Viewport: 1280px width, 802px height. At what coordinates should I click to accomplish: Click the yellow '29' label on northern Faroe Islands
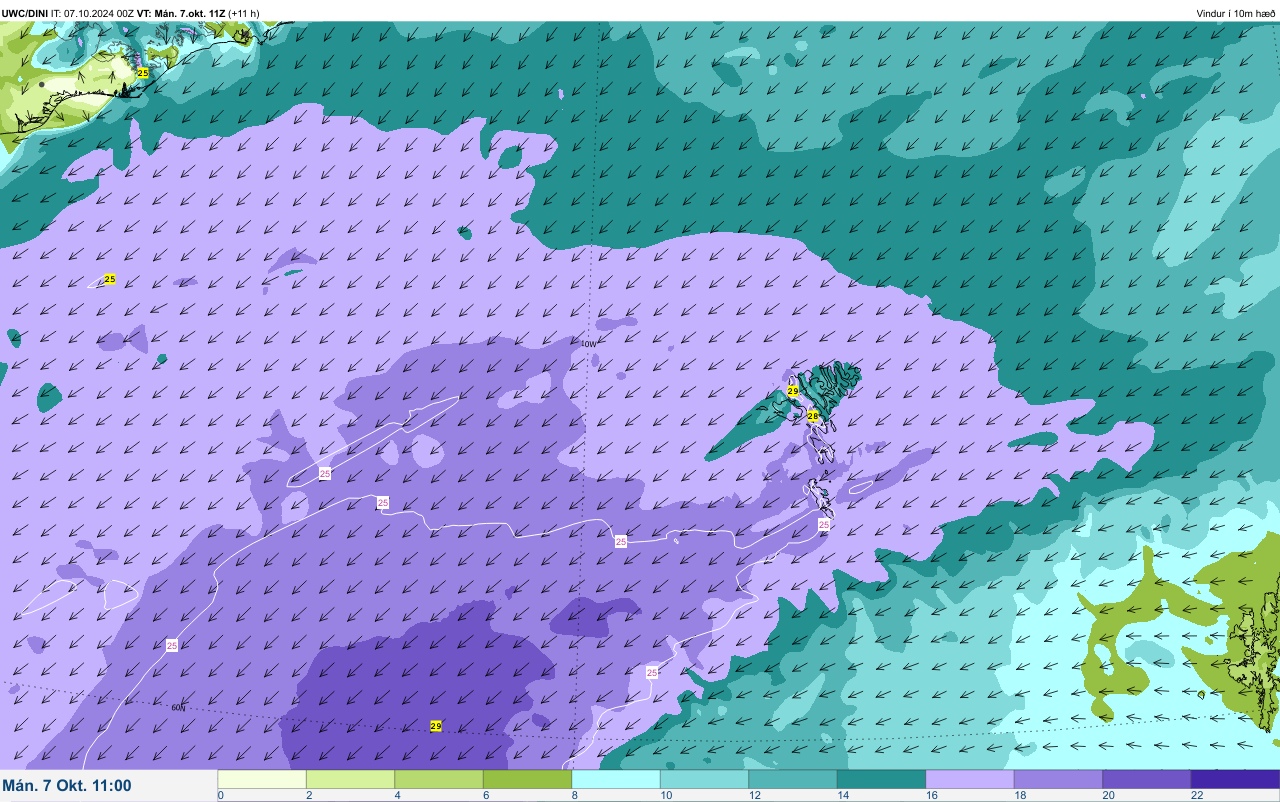[x=793, y=391]
